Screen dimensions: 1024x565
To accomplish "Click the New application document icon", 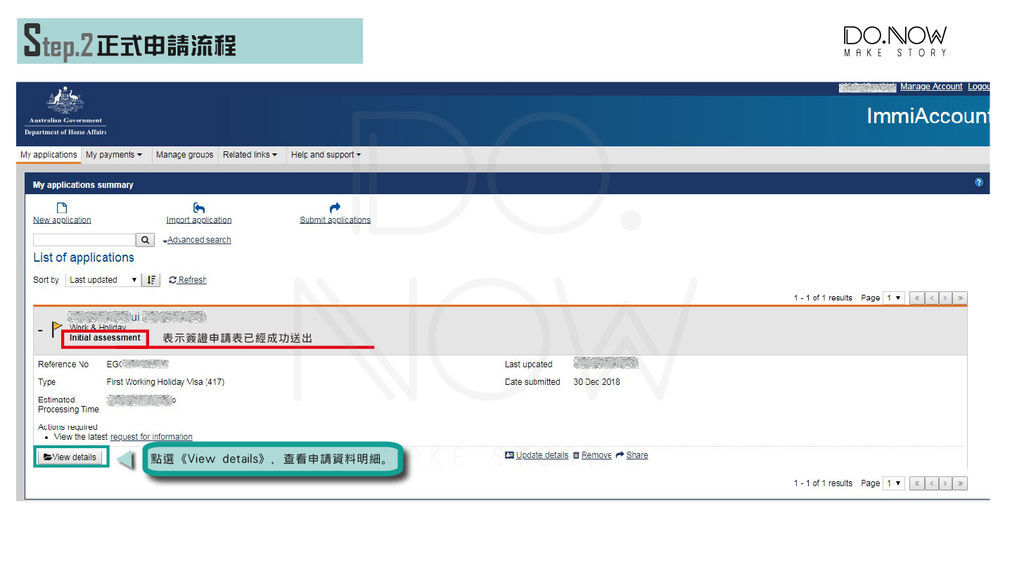I will tap(62, 208).
